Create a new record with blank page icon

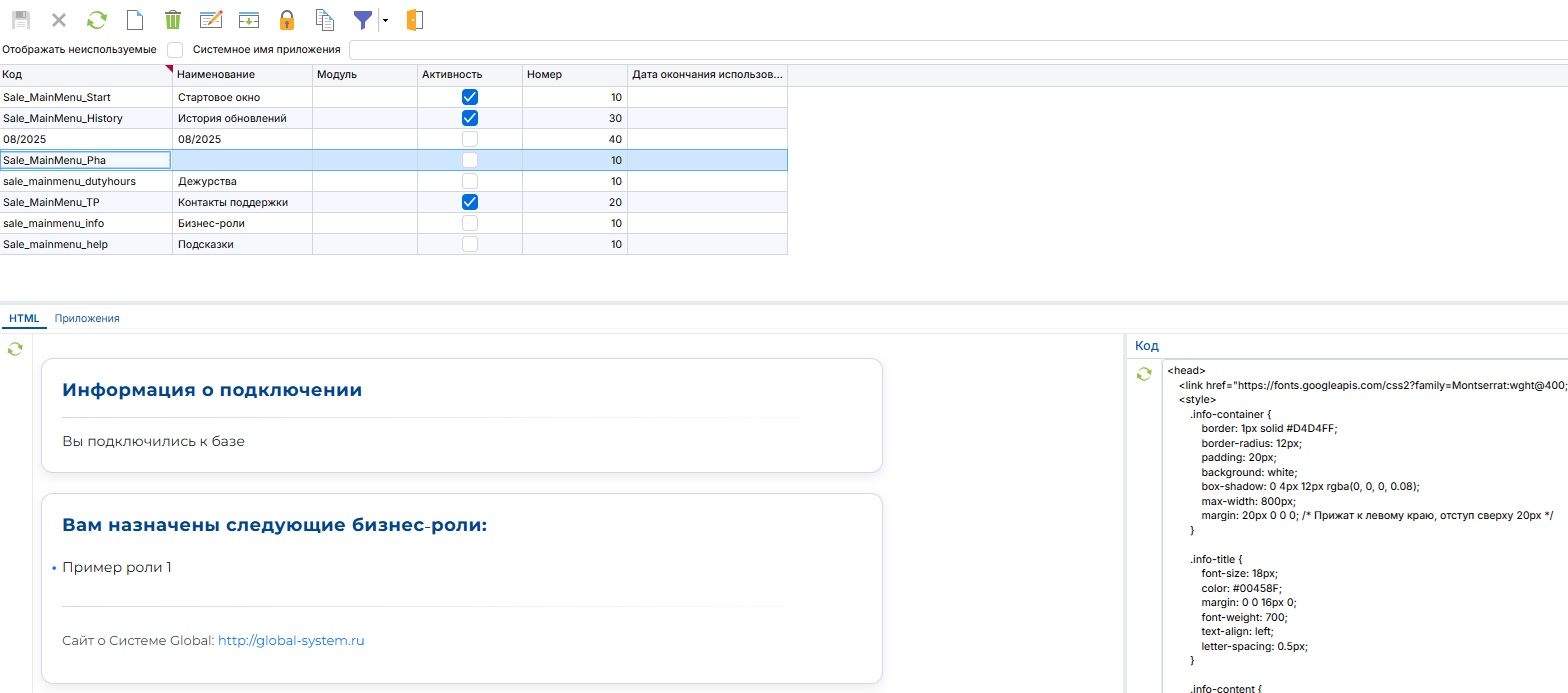pyautogui.click(x=135, y=20)
